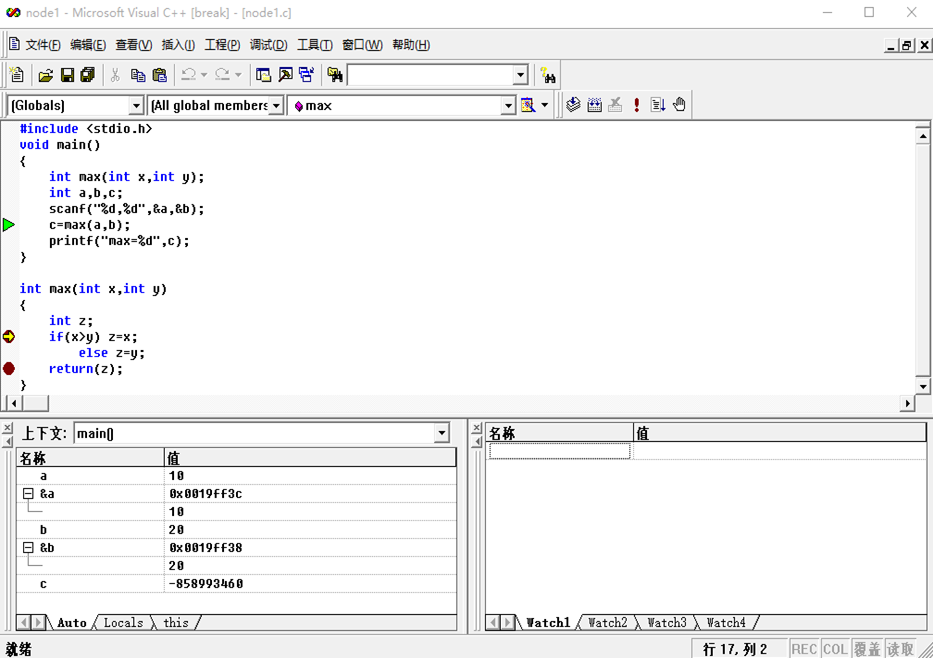933x658 pixels.
Task: Open the 文件(F) menu
Action: 43,45
